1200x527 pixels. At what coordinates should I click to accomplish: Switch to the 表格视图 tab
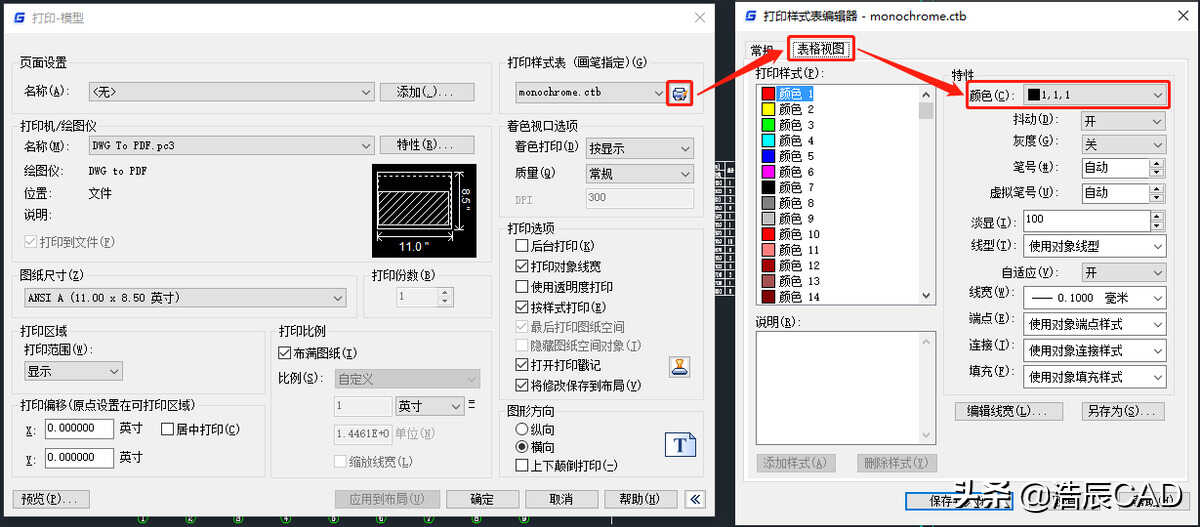coord(820,49)
